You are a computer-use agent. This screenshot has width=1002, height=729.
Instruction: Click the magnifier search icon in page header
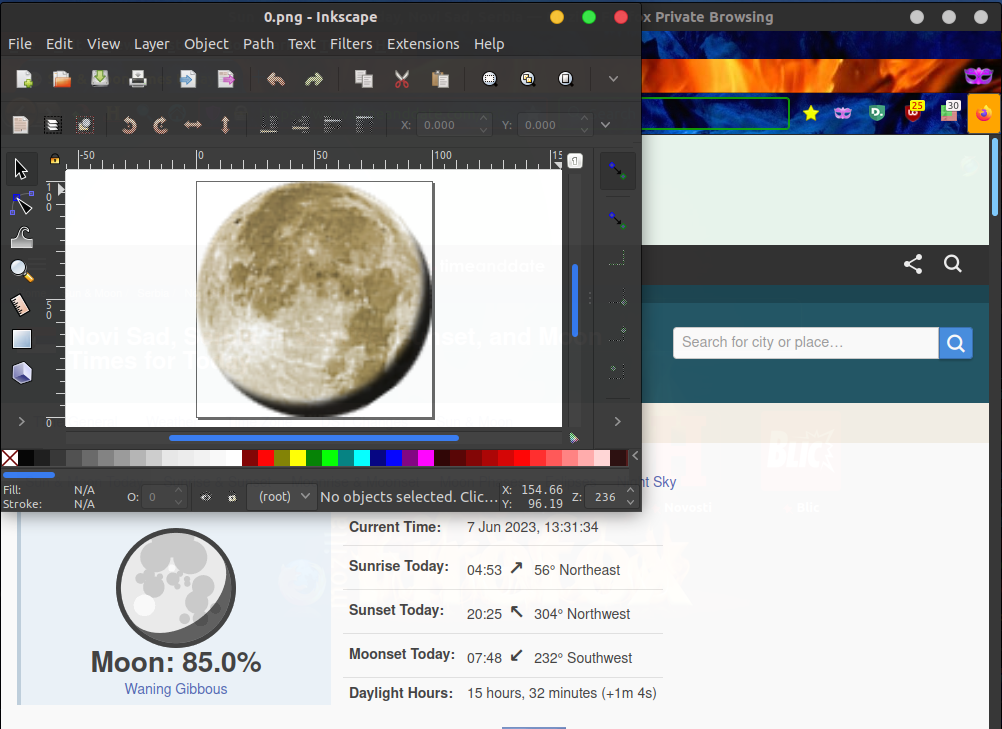click(x=953, y=263)
